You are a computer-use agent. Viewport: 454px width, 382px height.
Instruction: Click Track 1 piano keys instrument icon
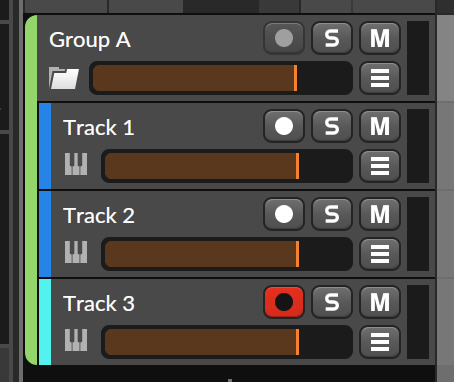click(76, 164)
